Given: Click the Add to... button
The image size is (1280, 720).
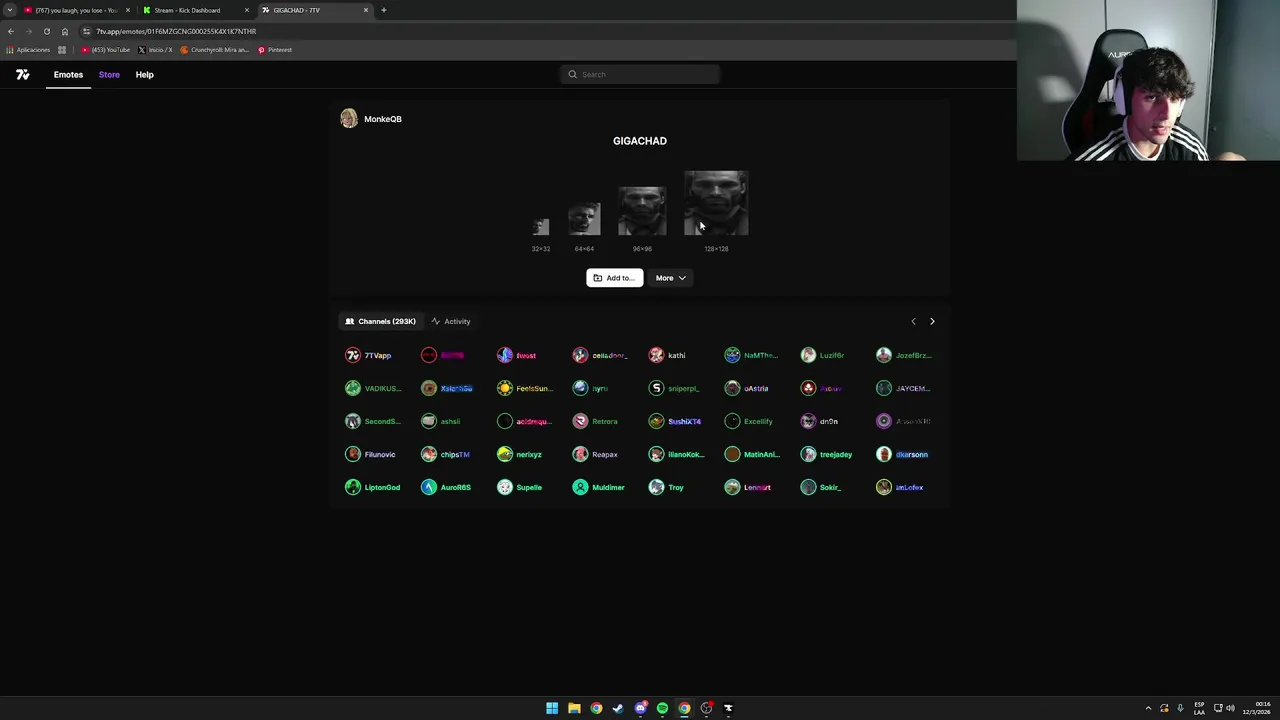Looking at the screenshot, I should (x=614, y=278).
